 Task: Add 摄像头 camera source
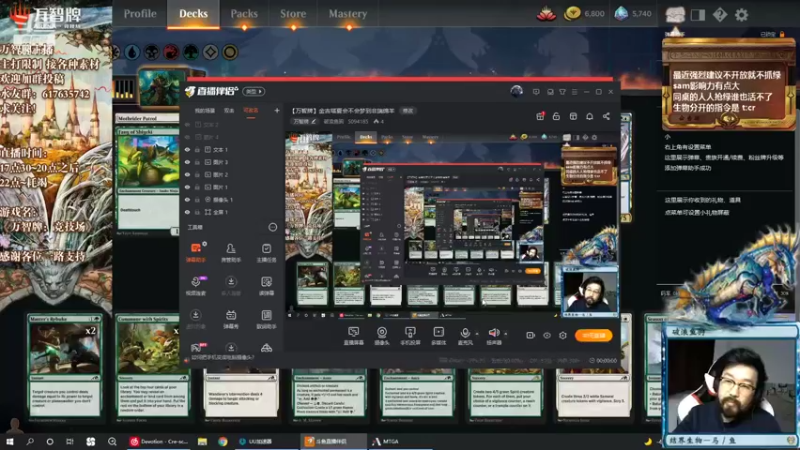[382, 336]
